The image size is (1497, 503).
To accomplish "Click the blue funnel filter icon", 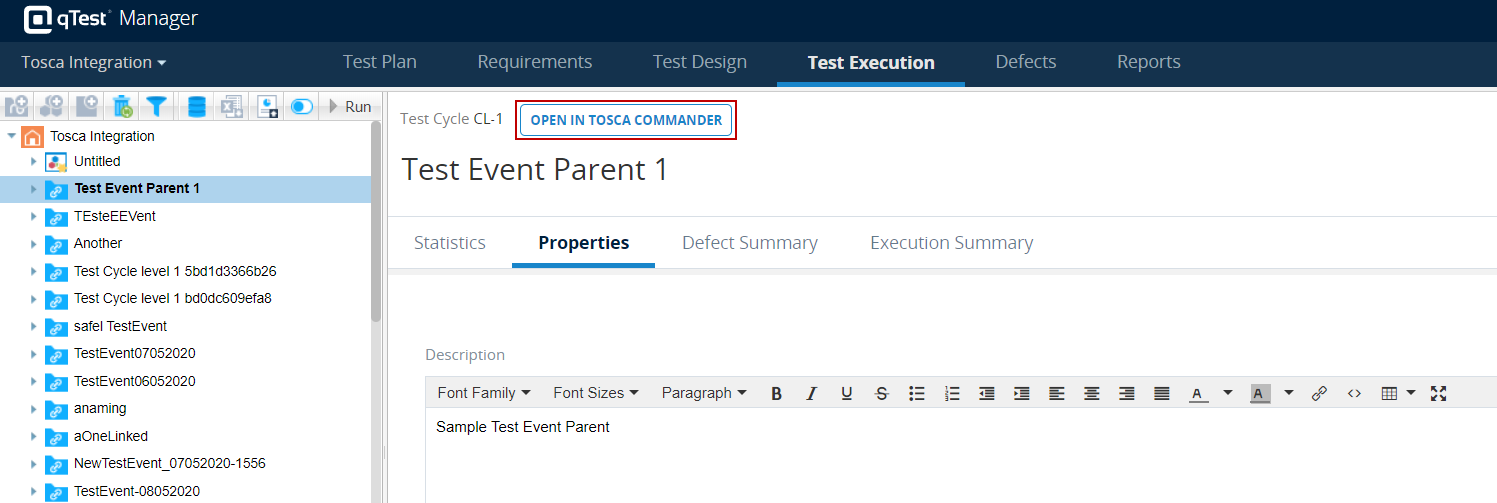I will point(157,106).
